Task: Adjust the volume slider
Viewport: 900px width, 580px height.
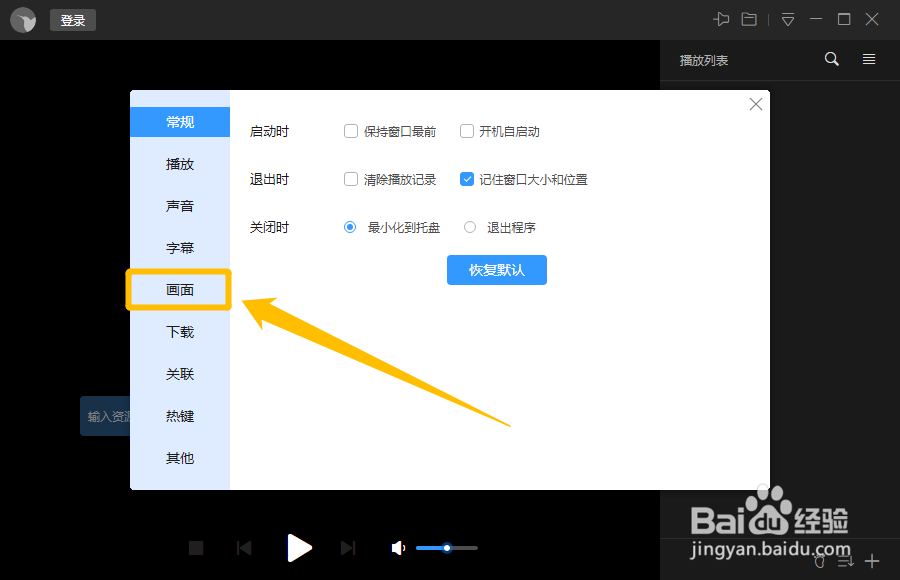Action: point(446,547)
